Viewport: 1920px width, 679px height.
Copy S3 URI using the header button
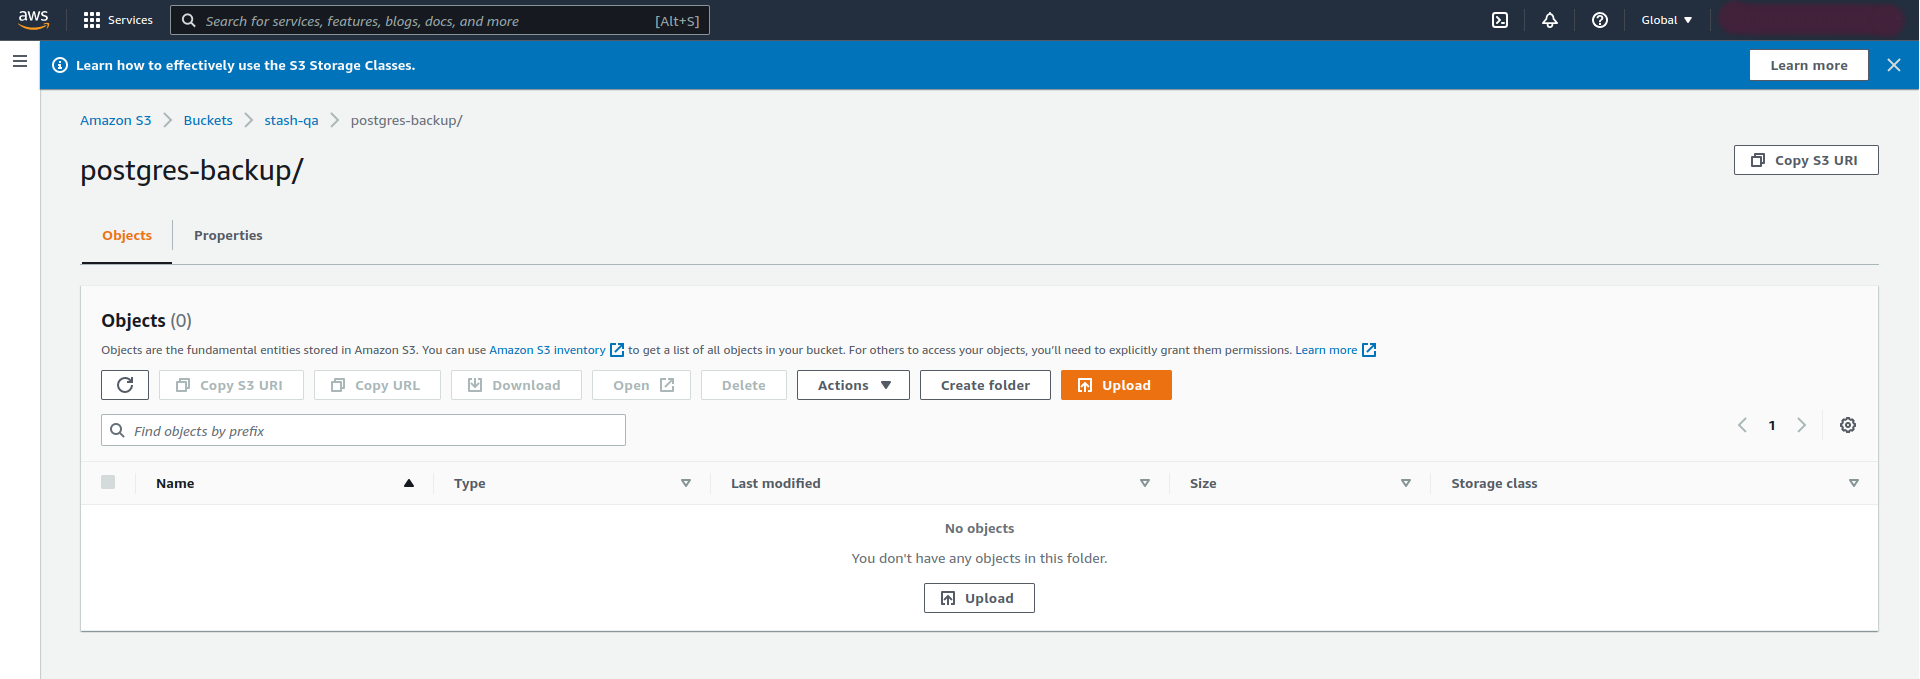coord(1806,160)
